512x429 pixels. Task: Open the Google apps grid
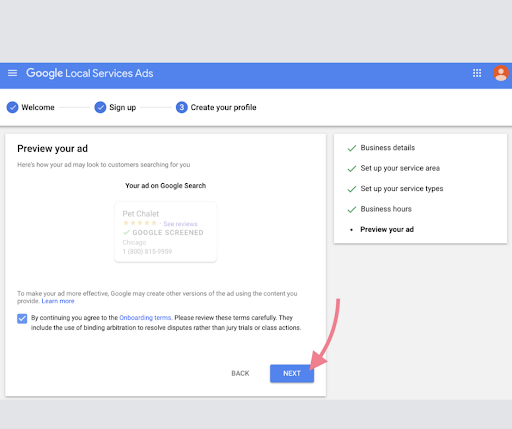tap(477, 73)
